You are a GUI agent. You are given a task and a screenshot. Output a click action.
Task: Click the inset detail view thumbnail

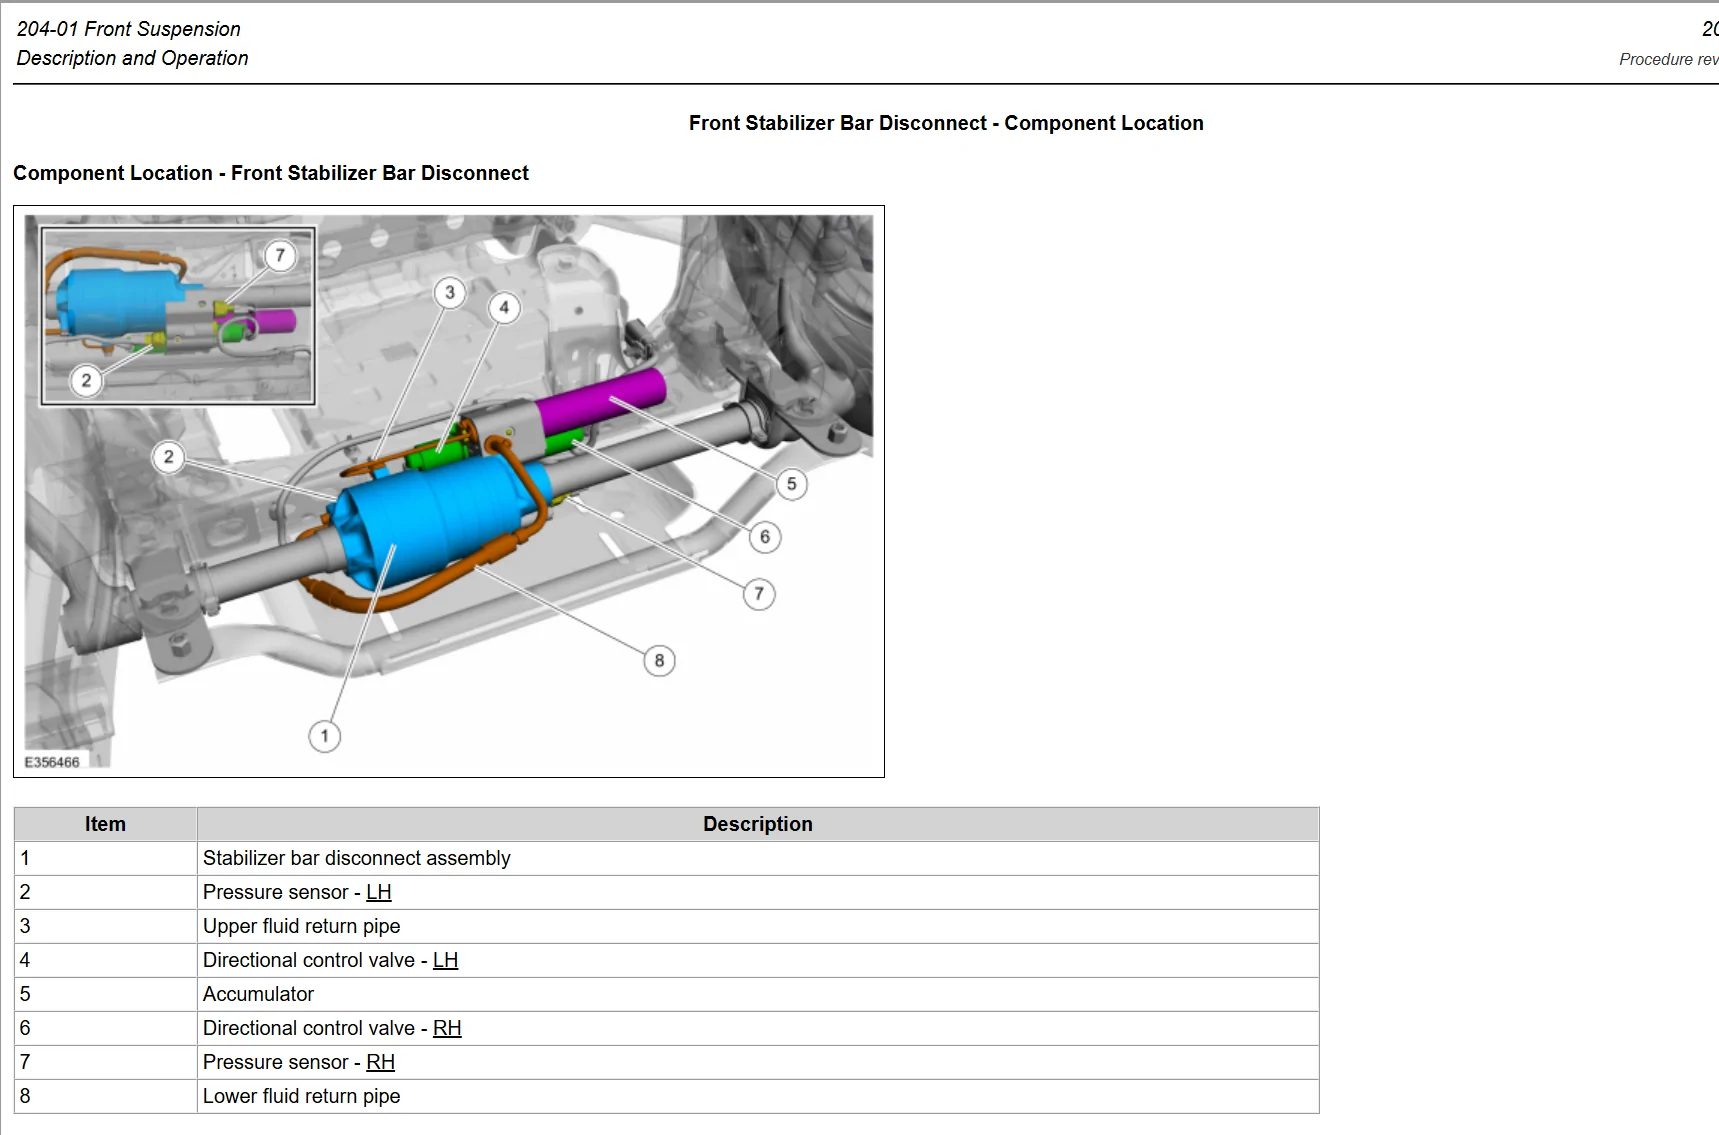click(x=178, y=315)
